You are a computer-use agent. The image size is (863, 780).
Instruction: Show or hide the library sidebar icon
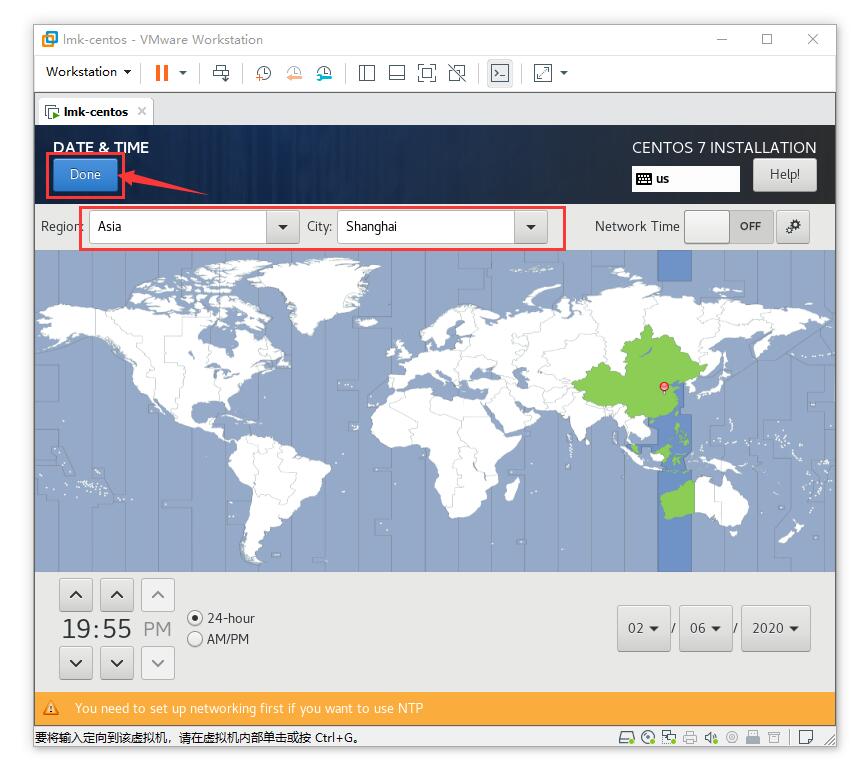tap(367, 73)
